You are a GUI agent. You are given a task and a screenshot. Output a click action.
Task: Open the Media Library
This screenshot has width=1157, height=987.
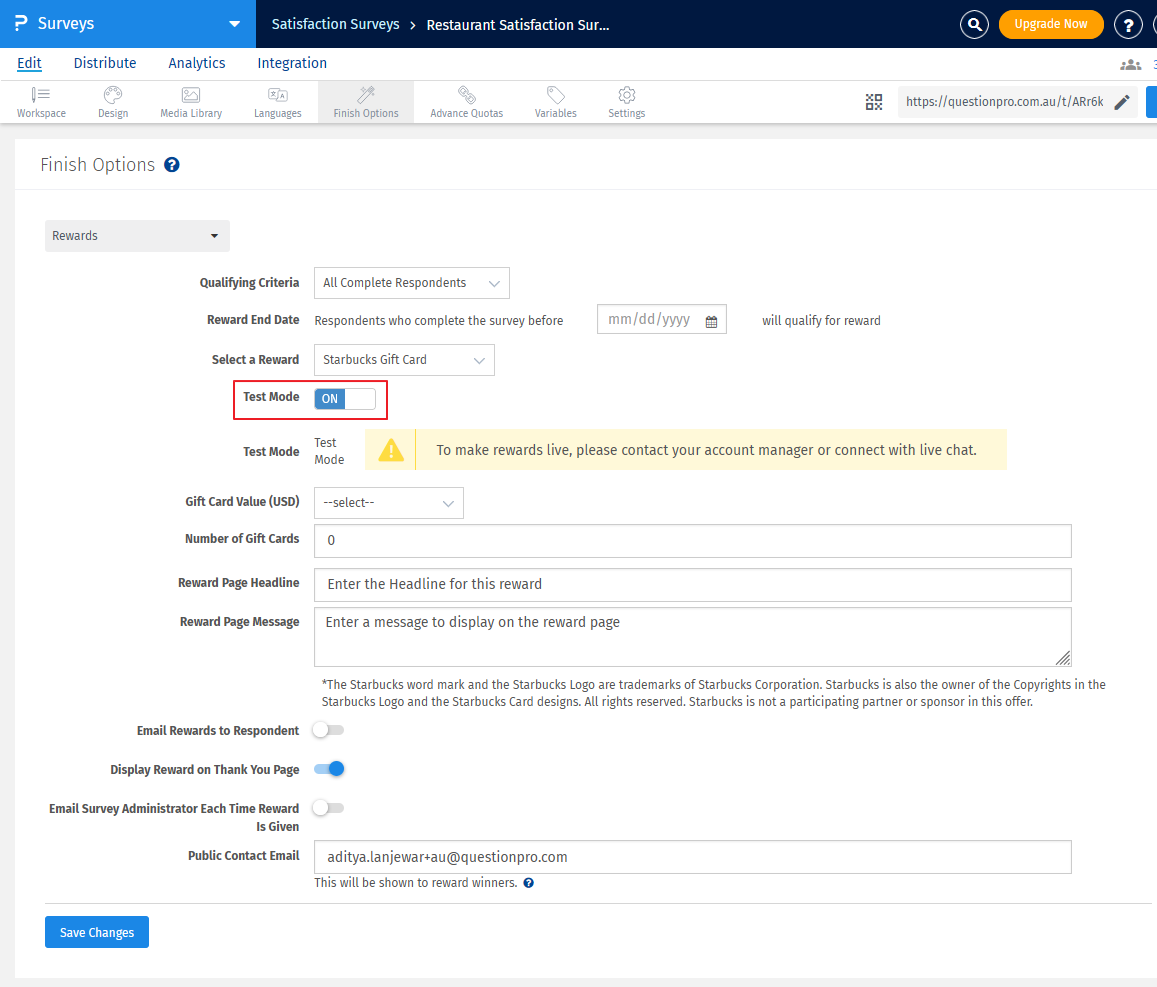(190, 101)
